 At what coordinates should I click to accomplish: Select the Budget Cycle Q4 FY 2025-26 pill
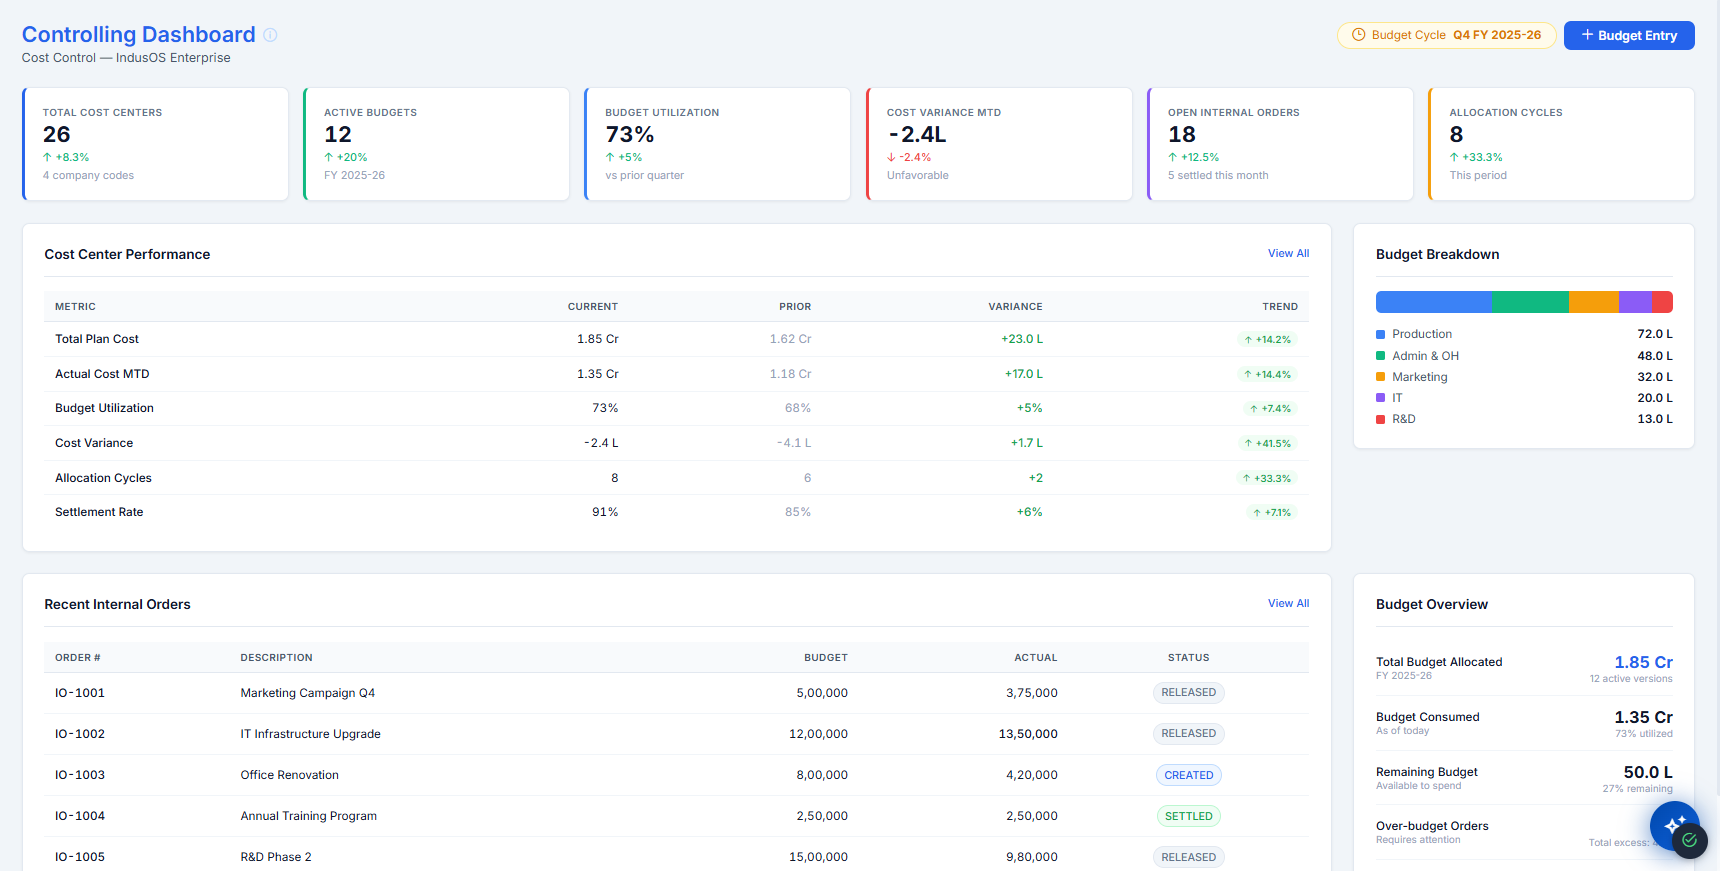1446,35
